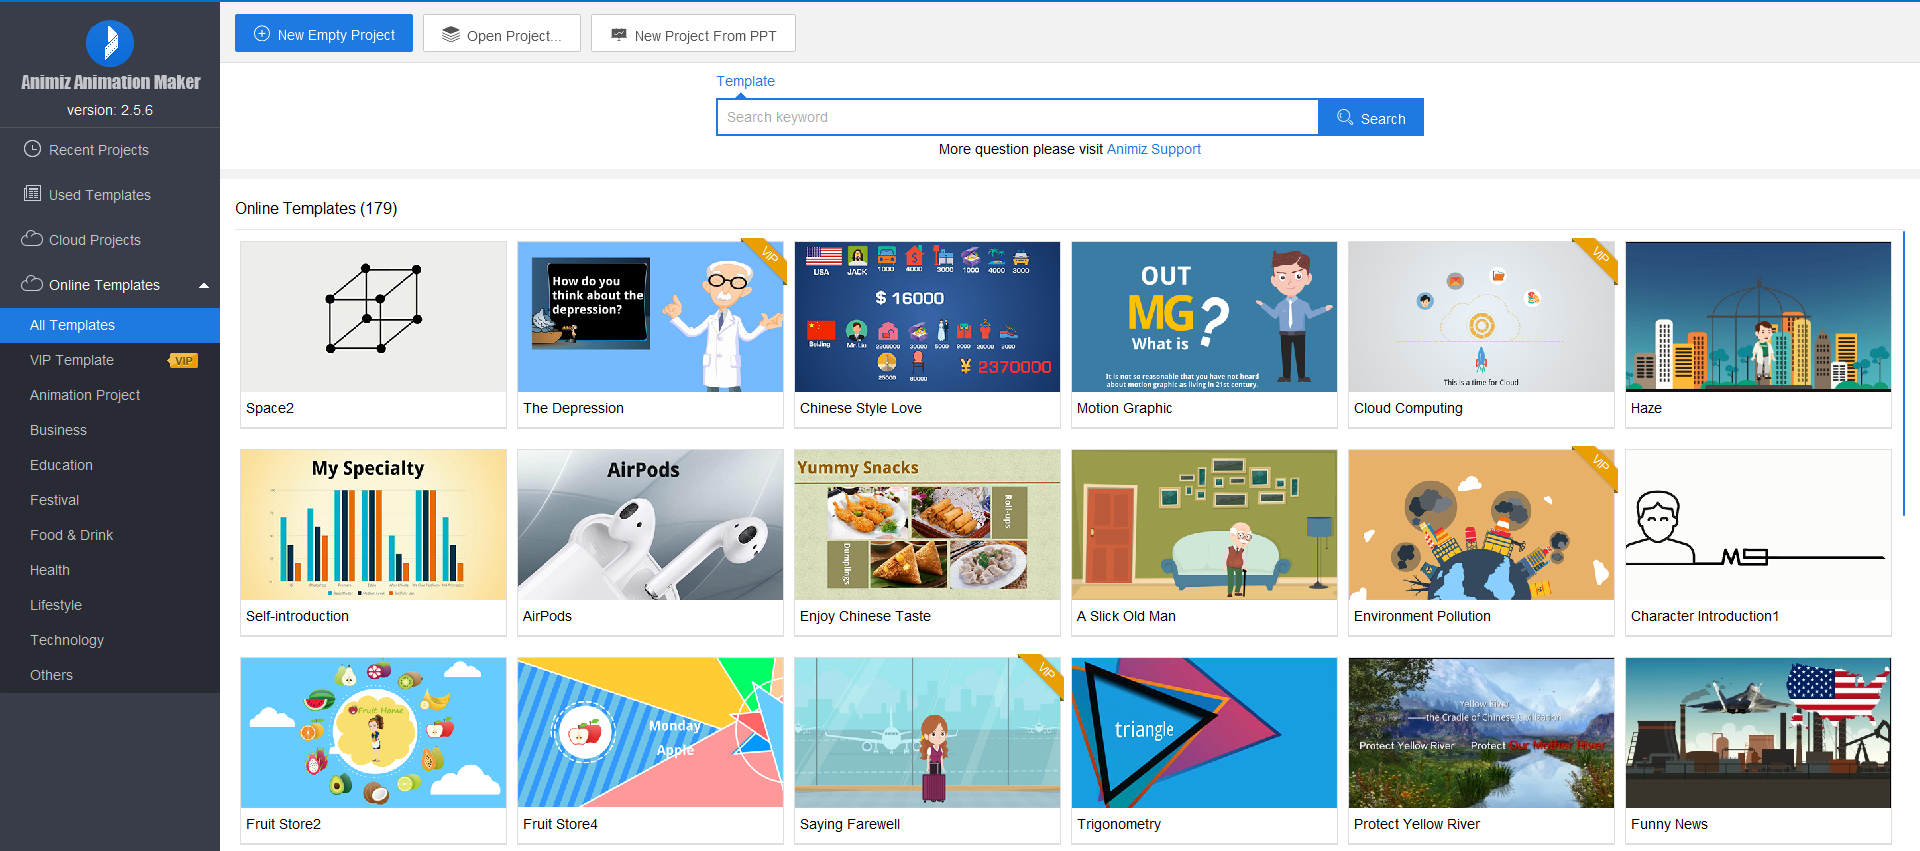Click the plus icon on New Empty Project
Viewport: 1920px width, 851px height.
pyautogui.click(x=262, y=34)
